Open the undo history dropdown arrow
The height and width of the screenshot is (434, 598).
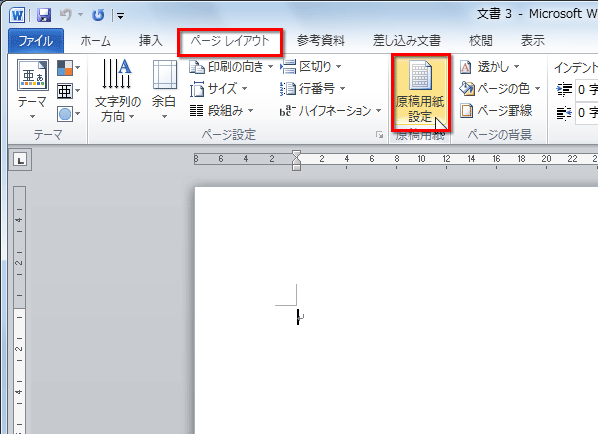pyautogui.click(x=80, y=15)
